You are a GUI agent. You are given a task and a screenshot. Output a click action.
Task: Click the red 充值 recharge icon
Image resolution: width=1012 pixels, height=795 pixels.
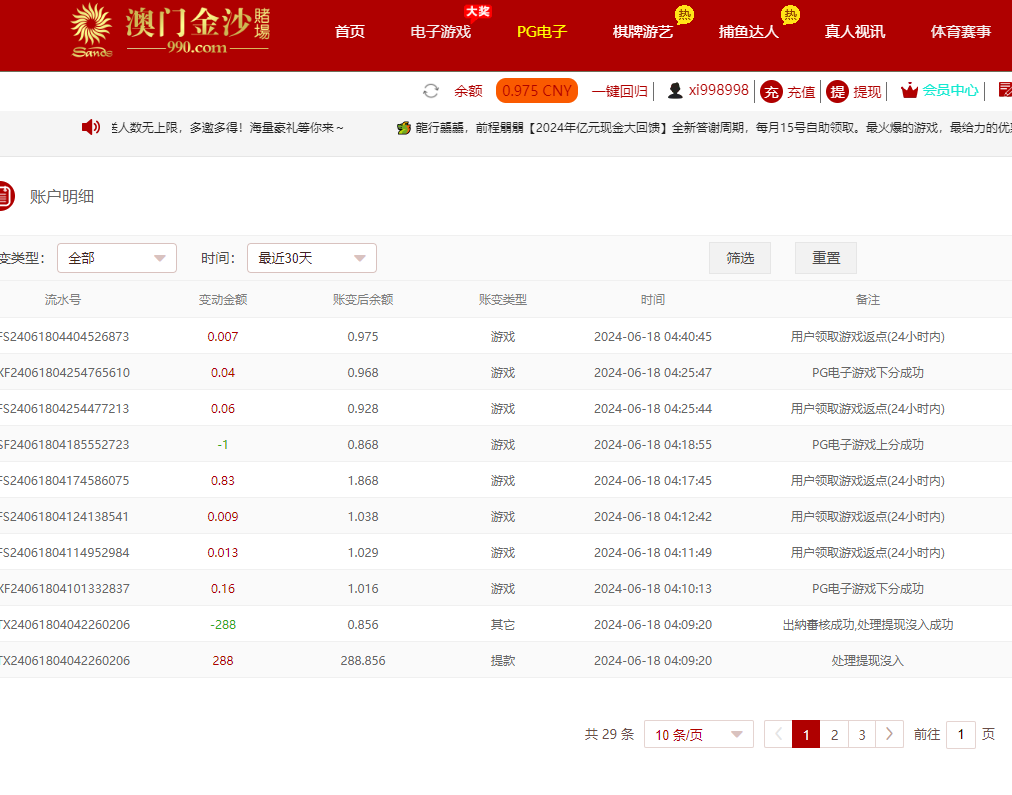[x=771, y=91]
